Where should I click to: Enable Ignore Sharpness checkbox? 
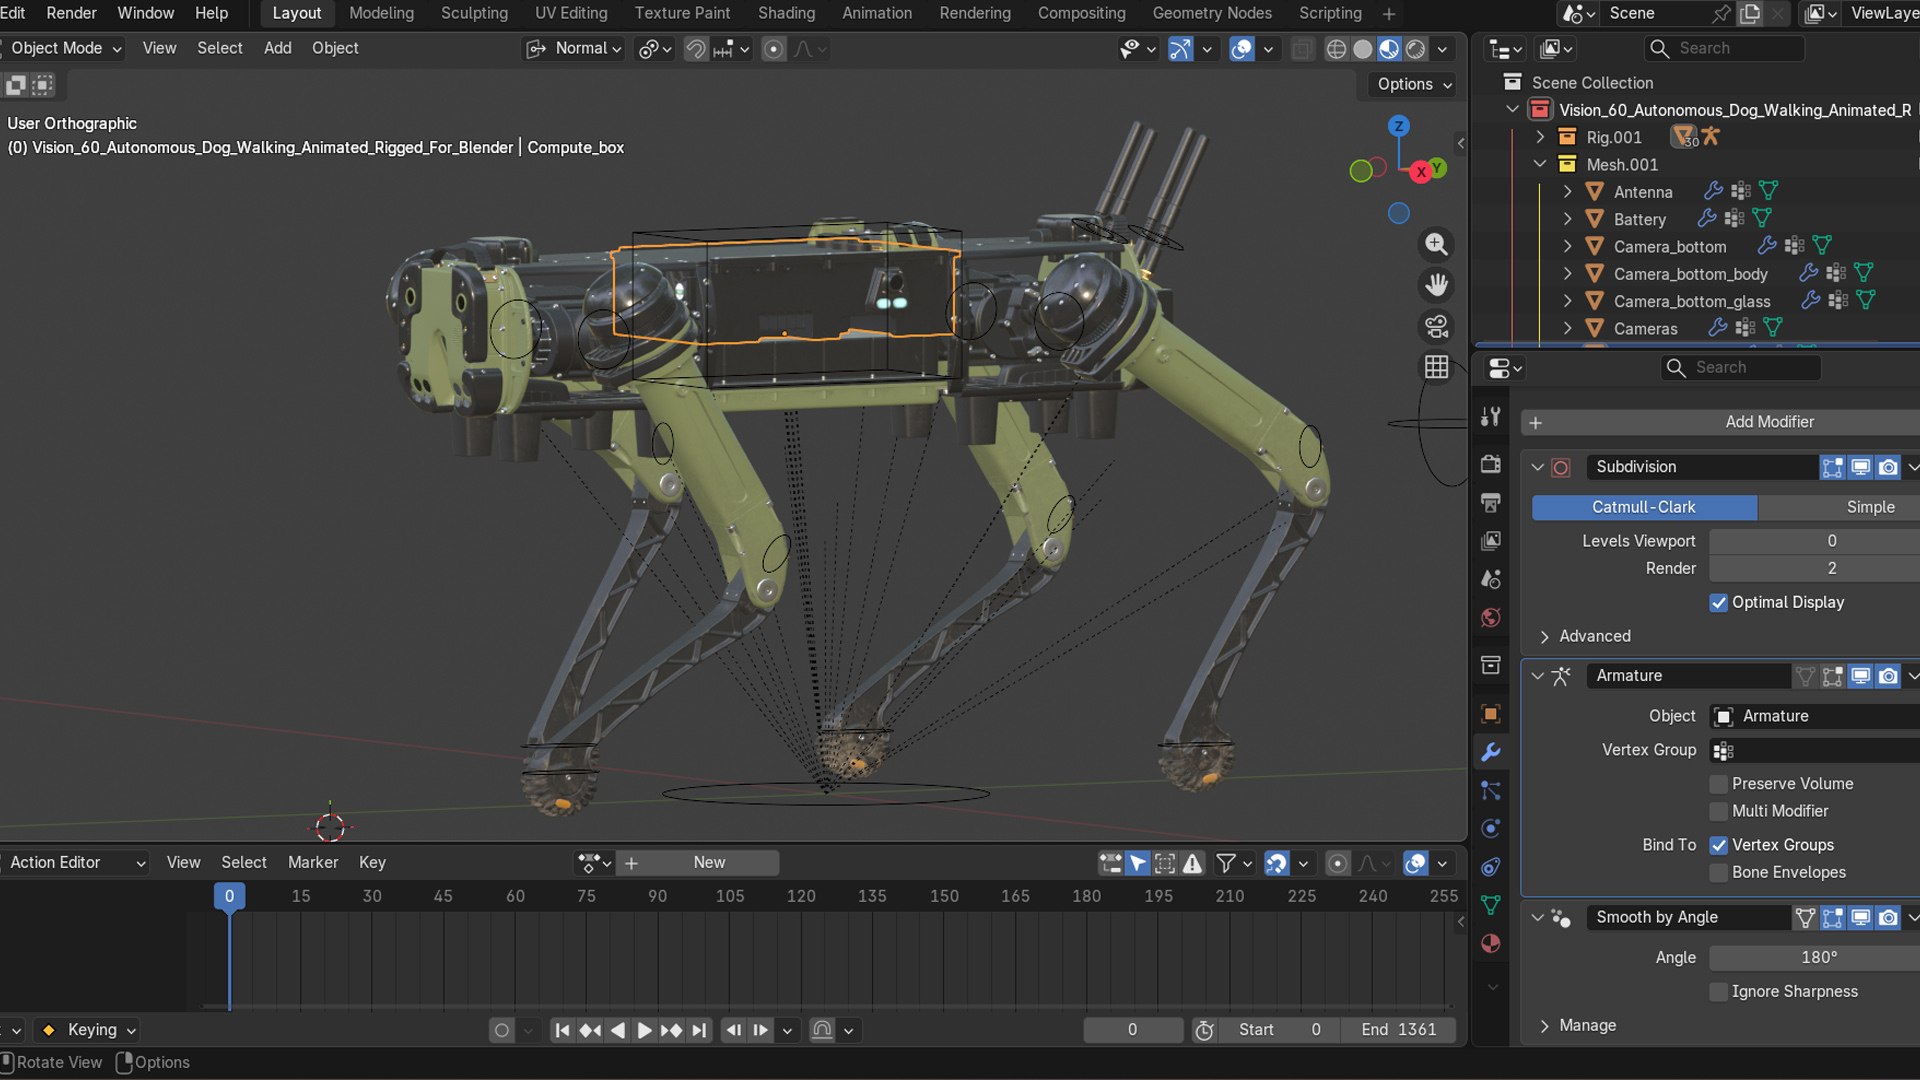pos(1718,992)
